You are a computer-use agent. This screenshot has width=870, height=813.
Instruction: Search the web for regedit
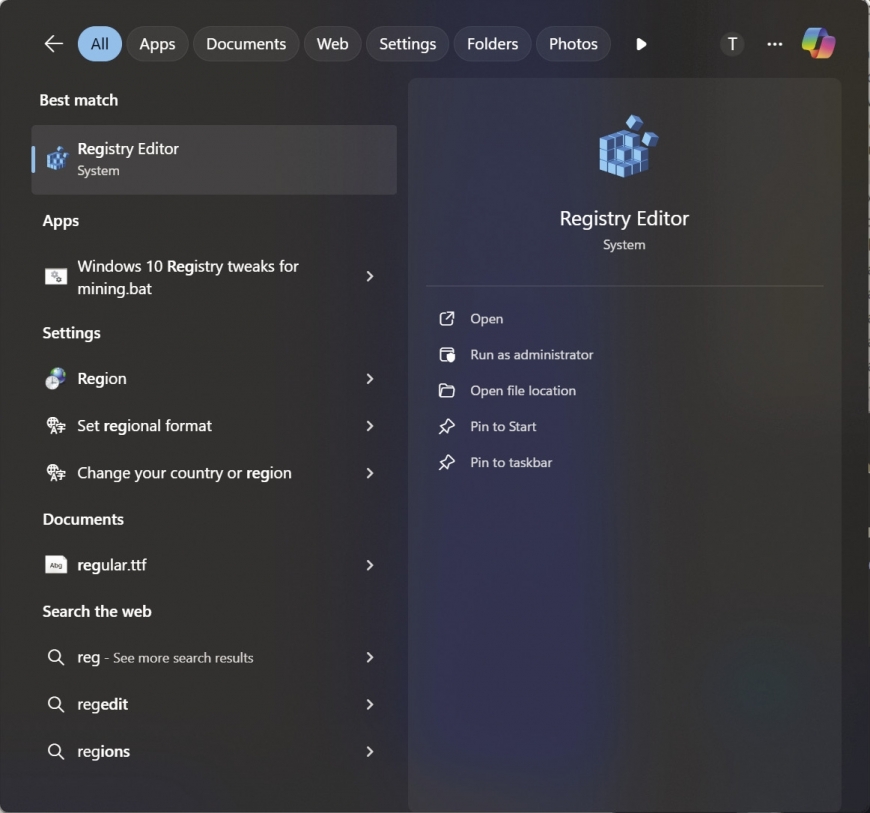click(x=214, y=704)
